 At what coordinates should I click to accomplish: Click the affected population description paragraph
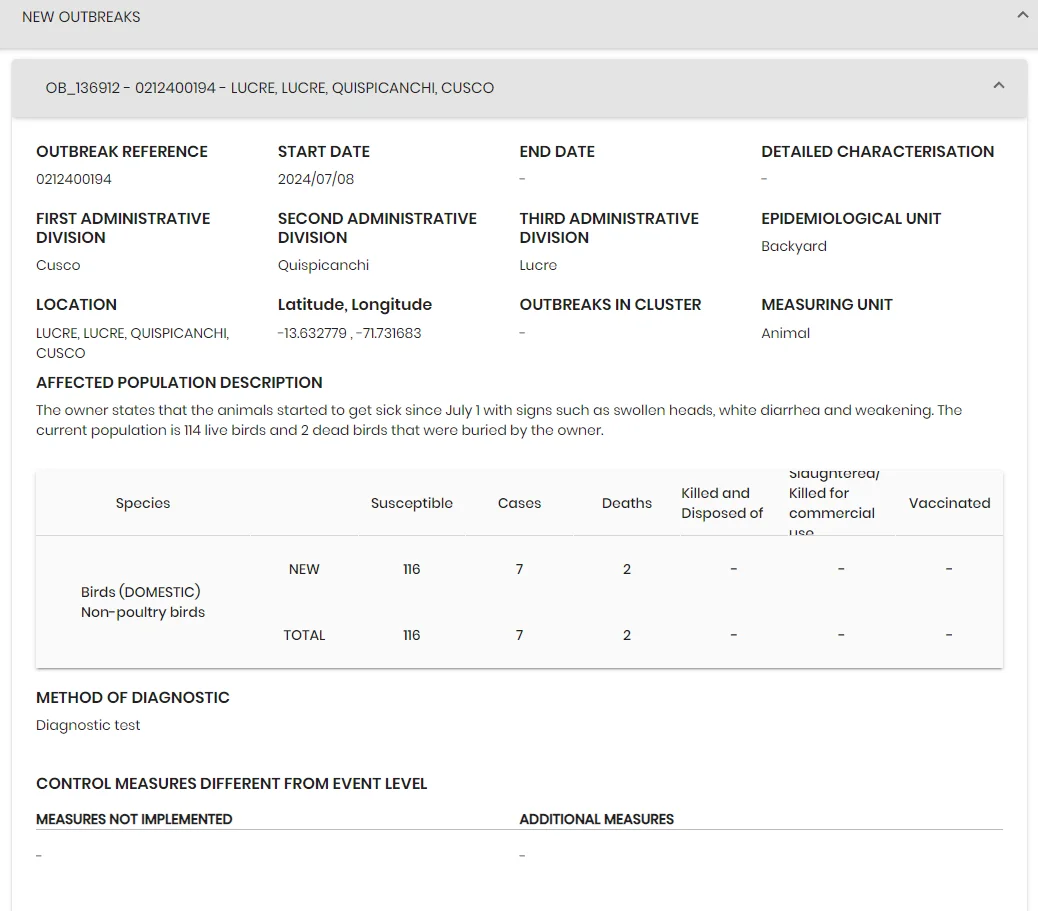pyautogui.click(x=499, y=420)
